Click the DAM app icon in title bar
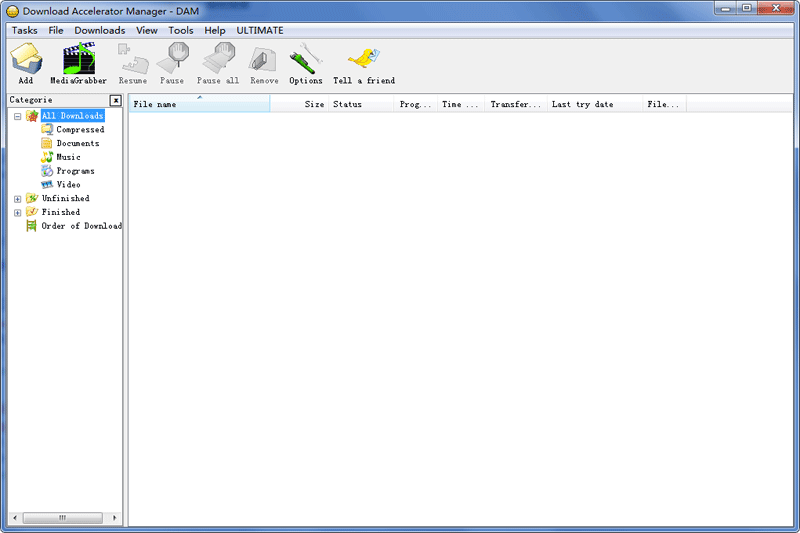 point(12,11)
